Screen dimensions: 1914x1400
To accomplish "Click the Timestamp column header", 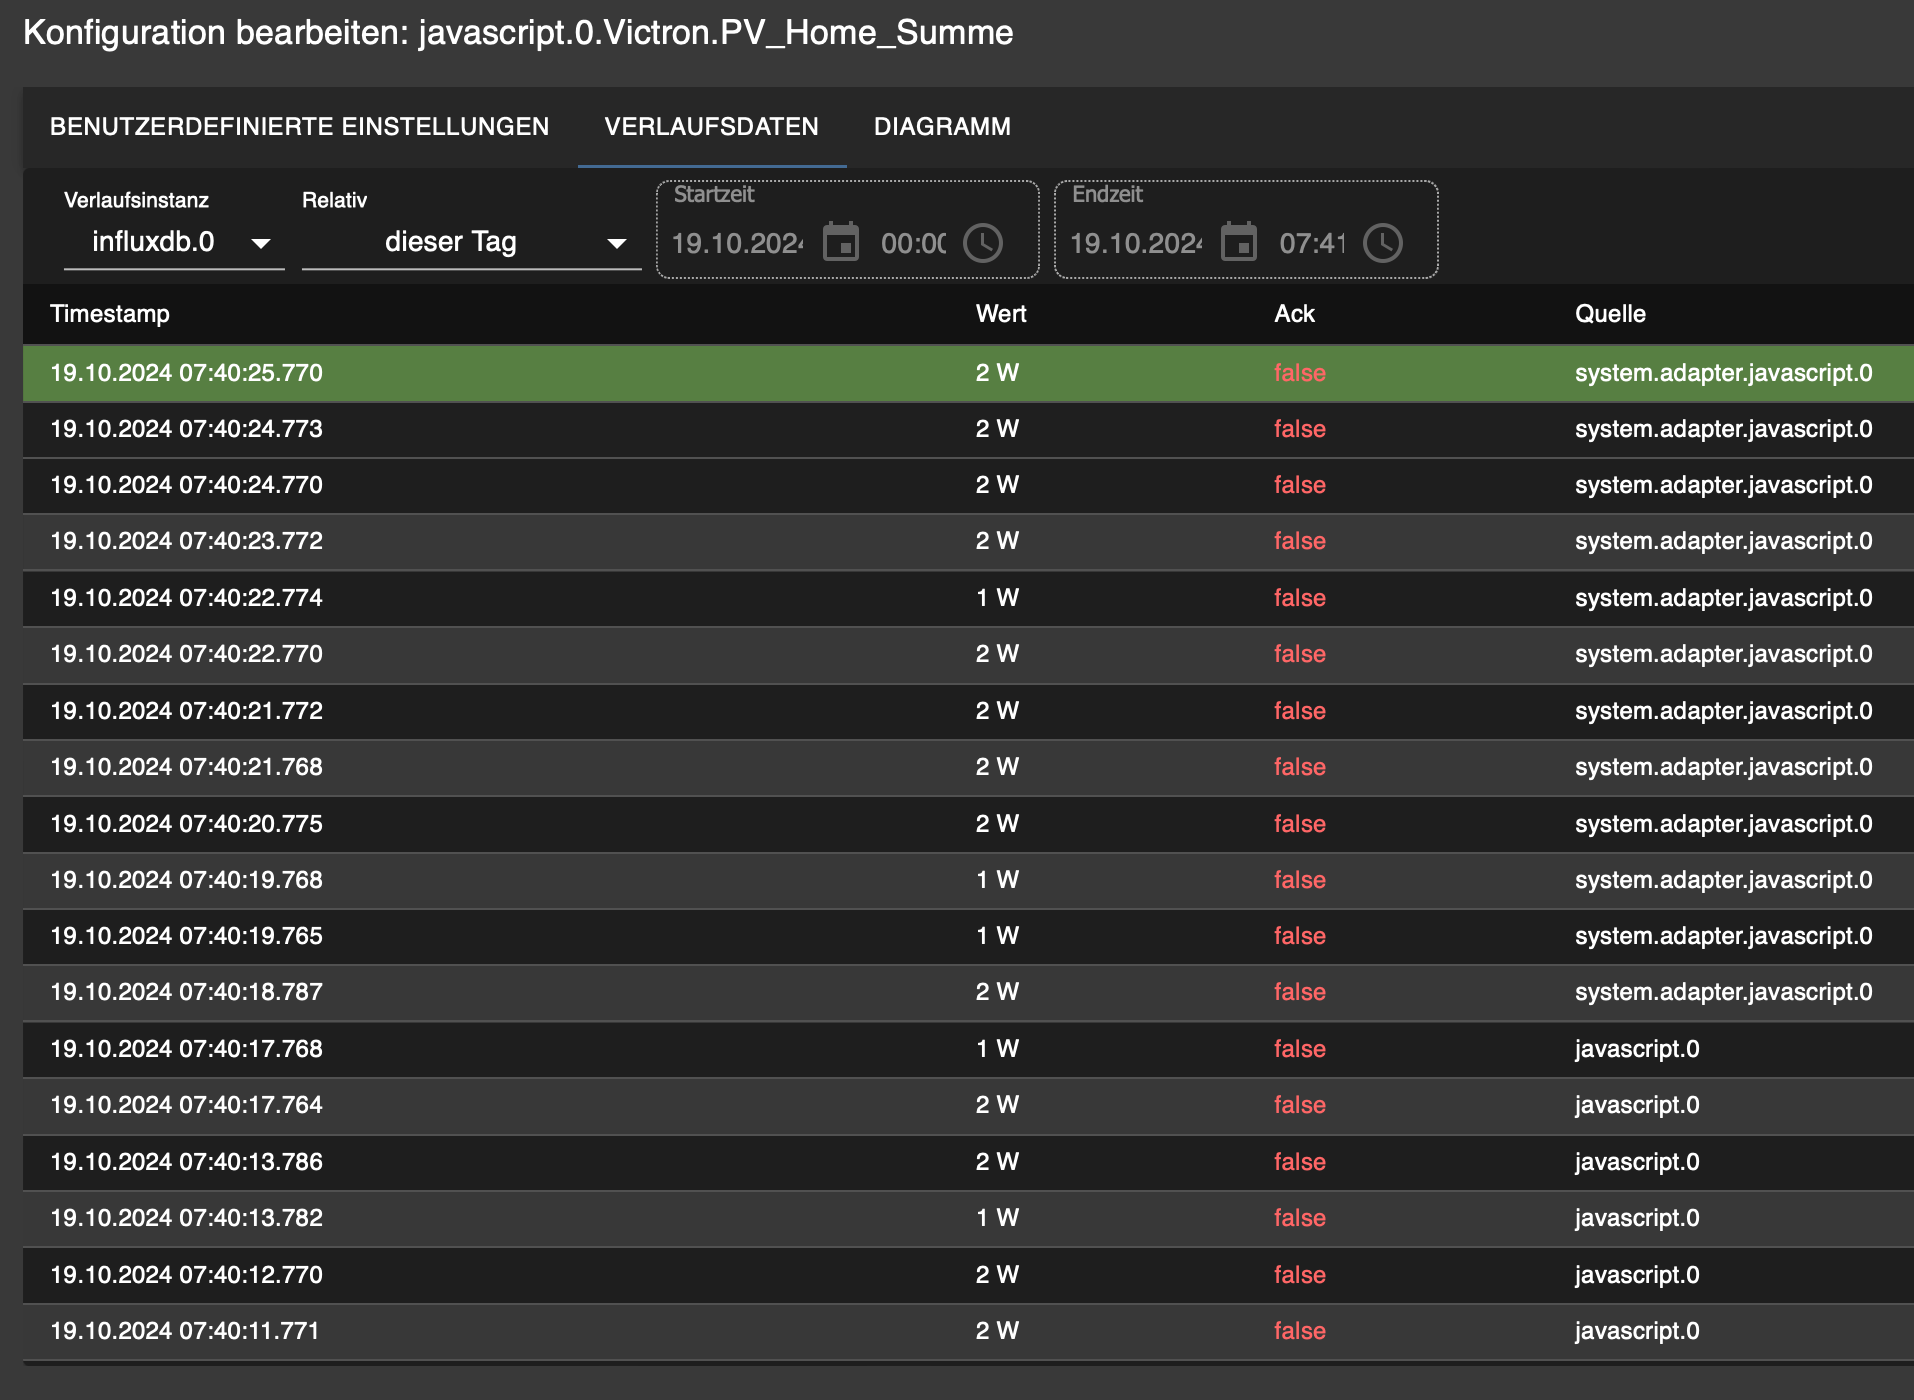I will (110, 314).
